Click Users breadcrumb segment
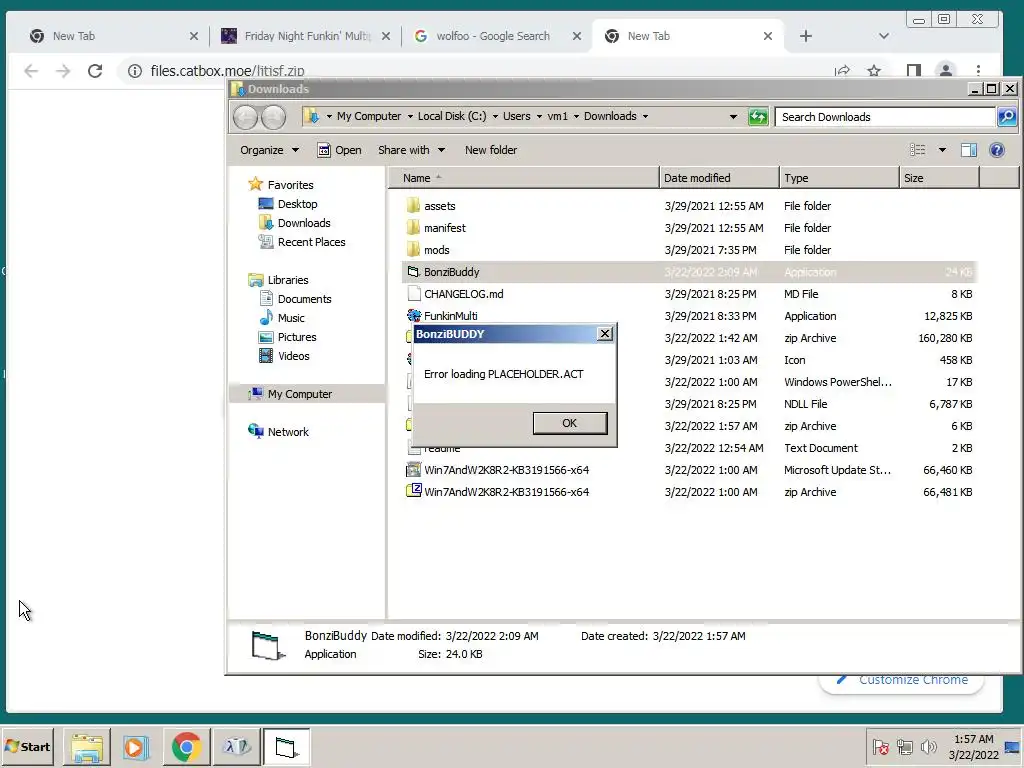Viewport: 1024px width, 768px height. pos(516,116)
